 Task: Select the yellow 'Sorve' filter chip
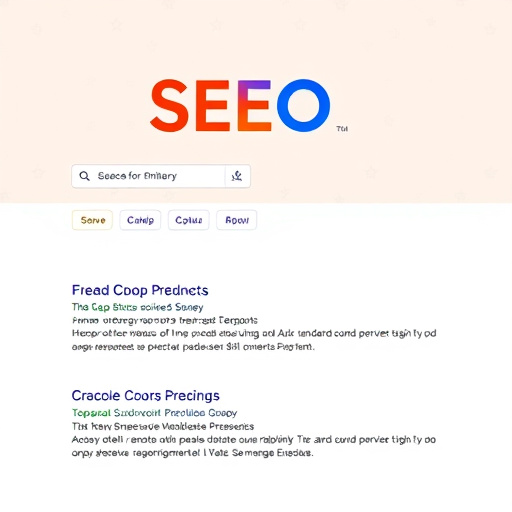[x=92, y=220]
